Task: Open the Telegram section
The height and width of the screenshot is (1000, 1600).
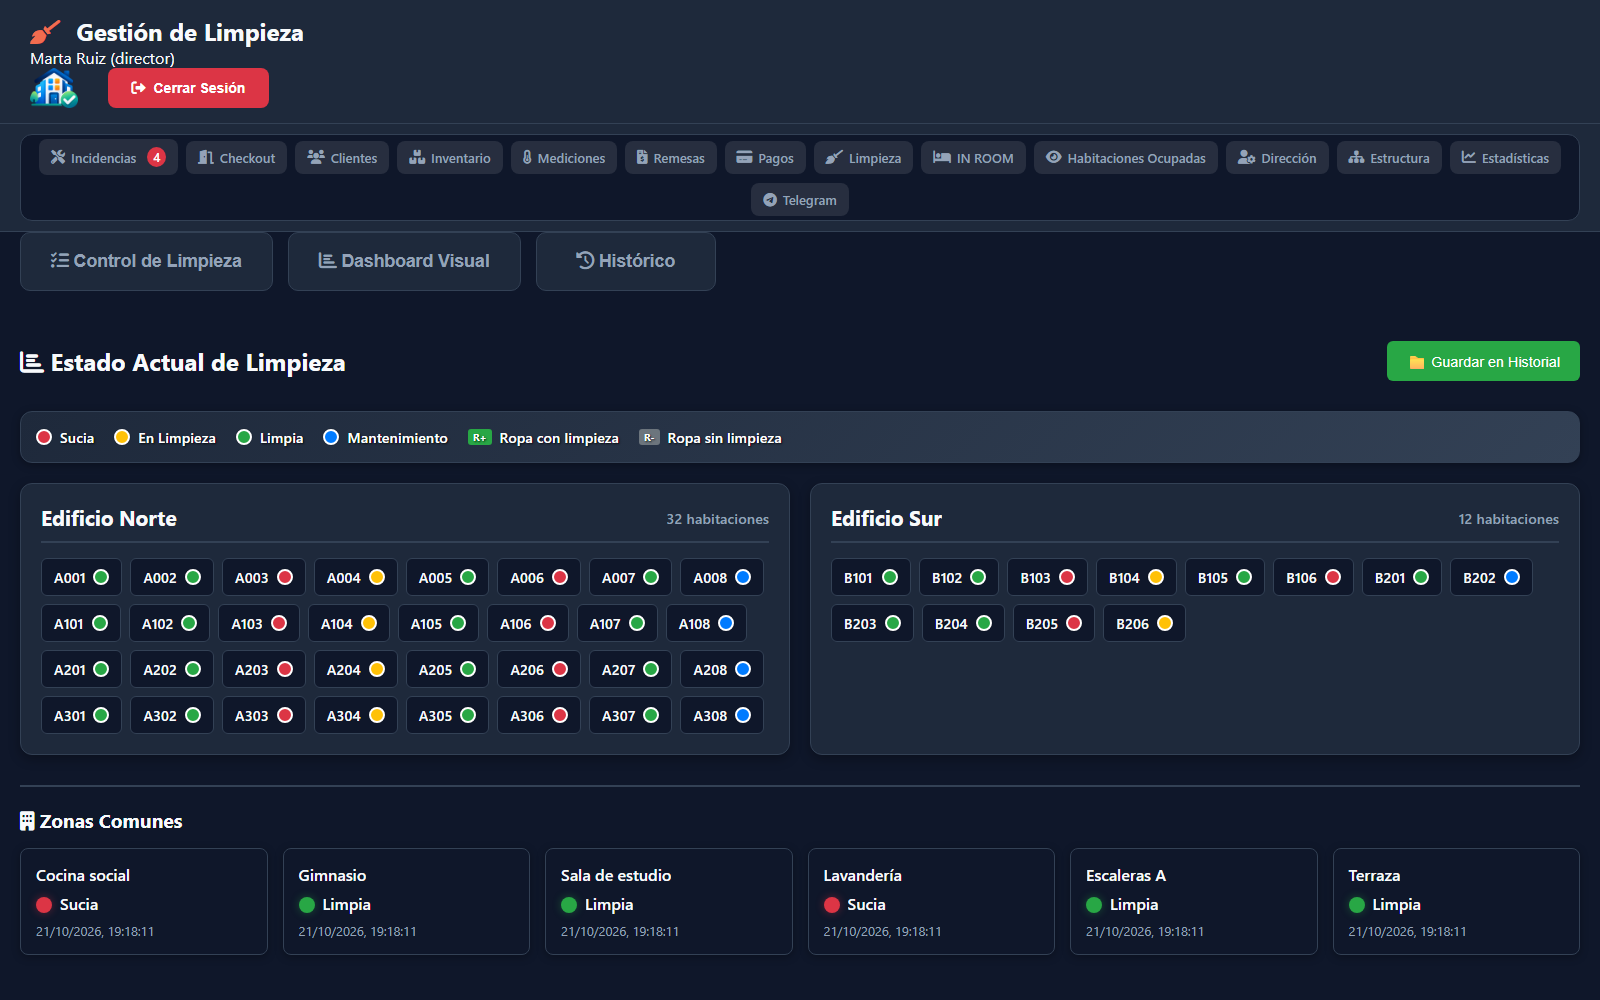Action: point(800,200)
